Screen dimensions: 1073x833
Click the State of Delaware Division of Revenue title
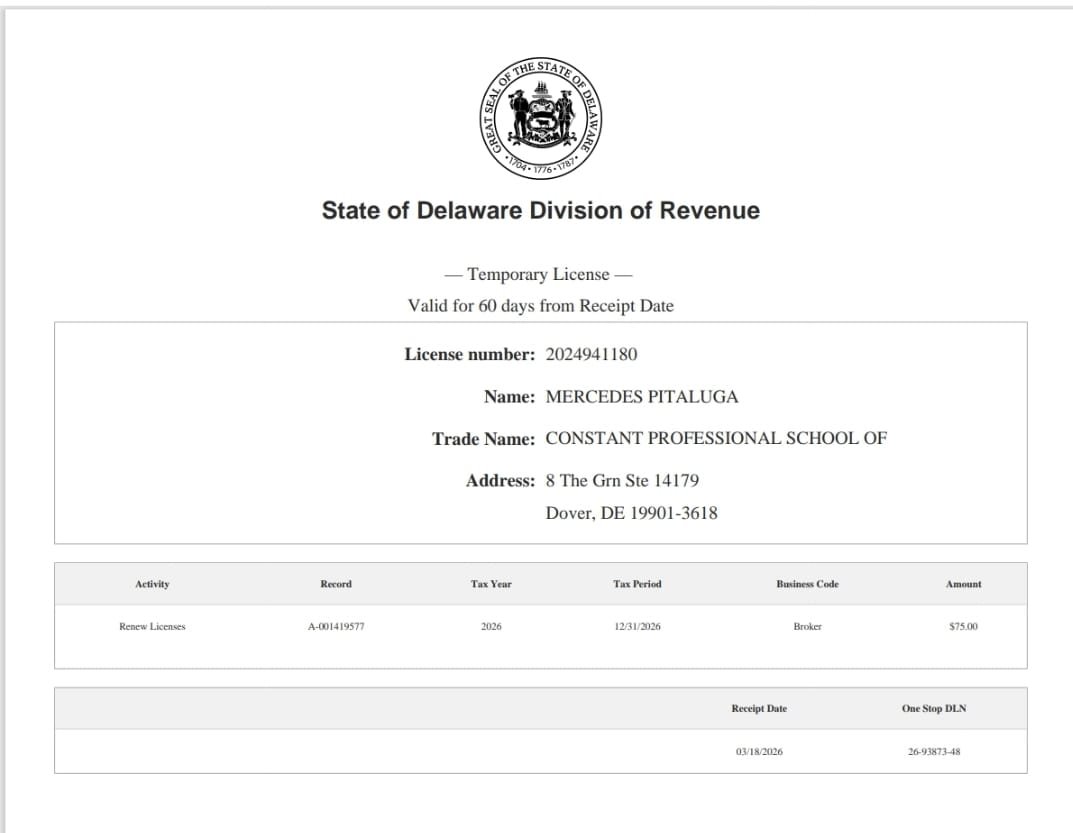(540, 211)
